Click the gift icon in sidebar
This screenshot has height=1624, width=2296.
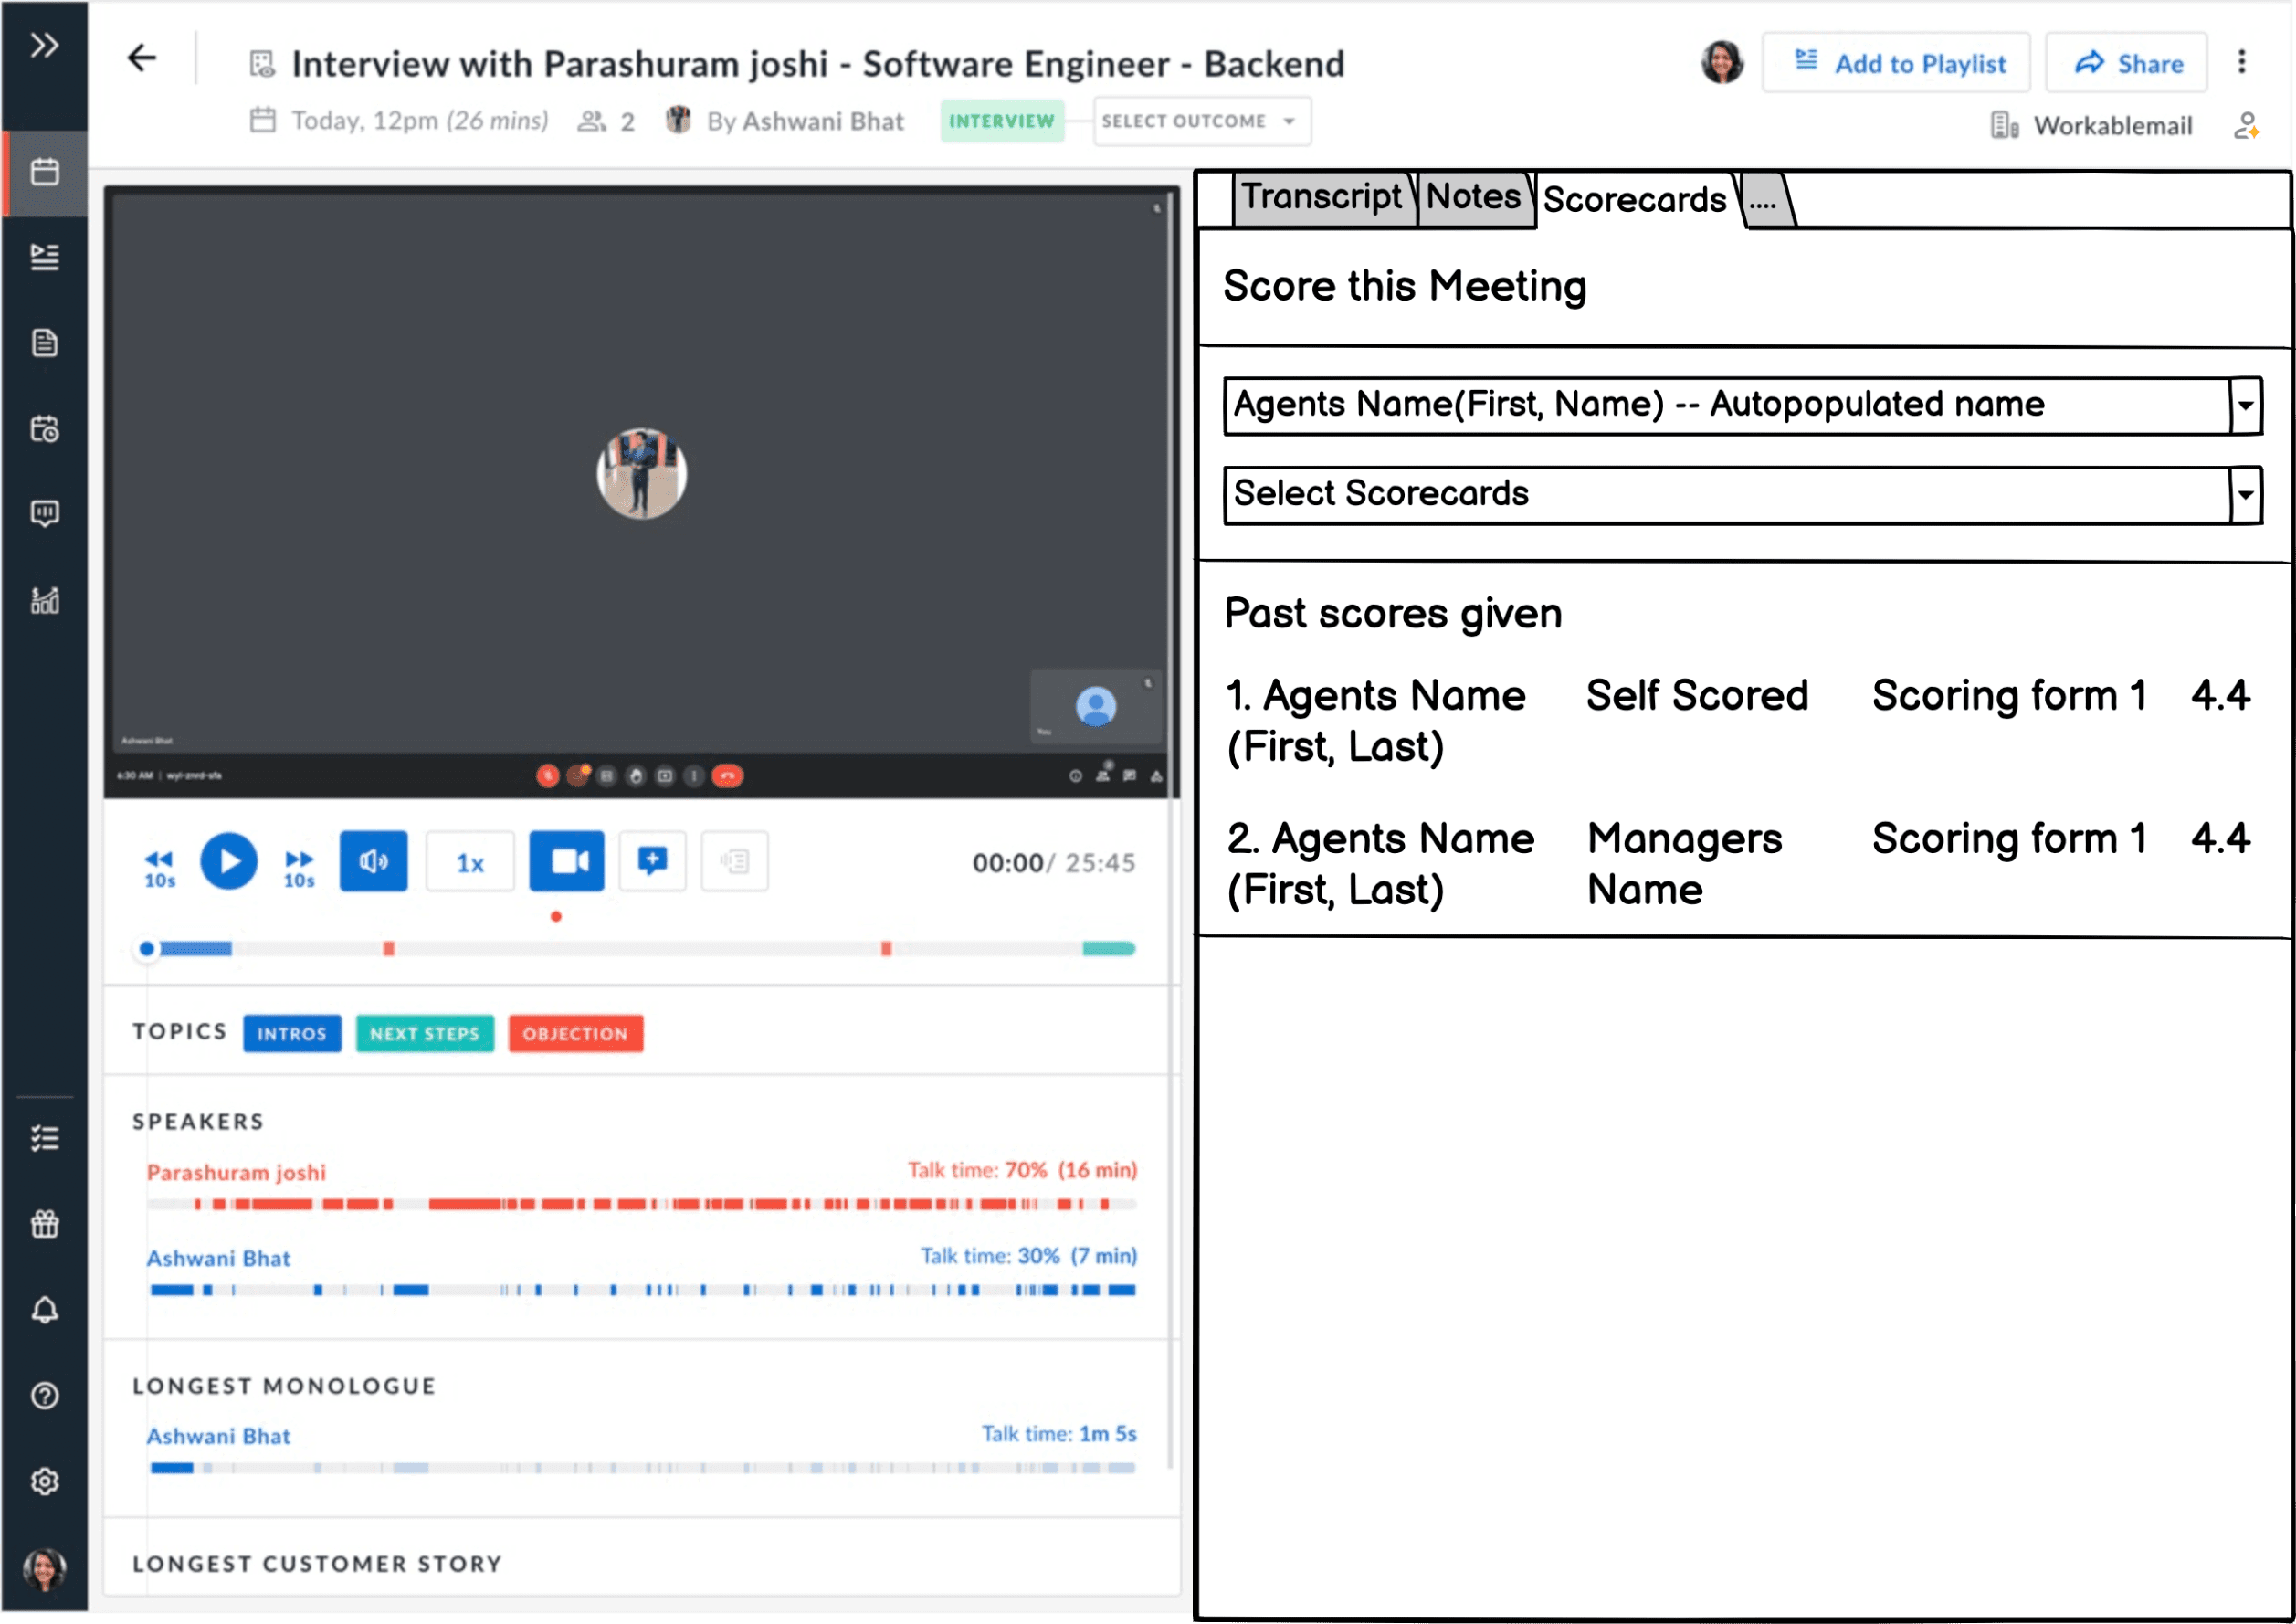[44, 1224]
